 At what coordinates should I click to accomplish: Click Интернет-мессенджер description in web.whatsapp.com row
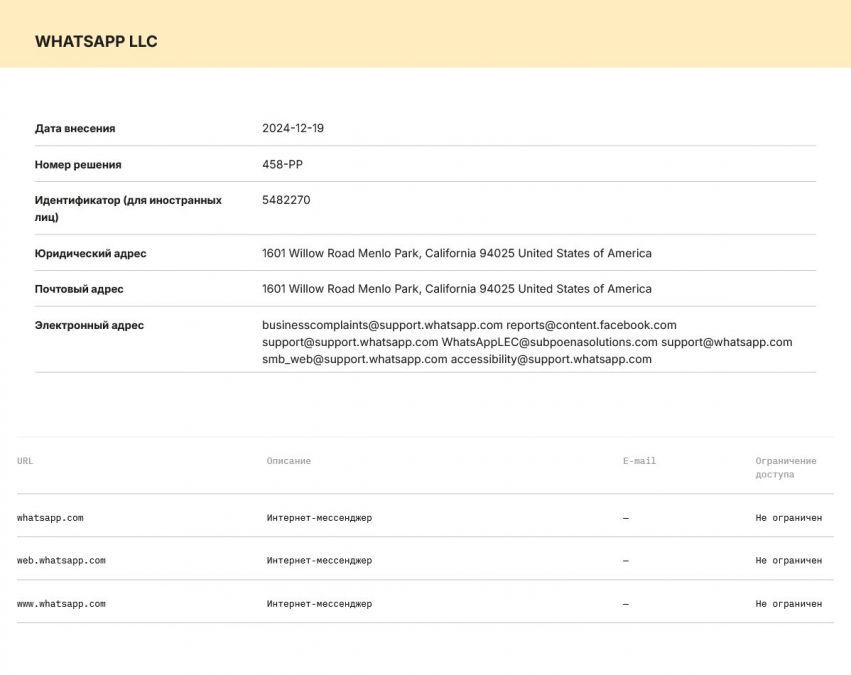pyautogui.click(x=319, y=561)
